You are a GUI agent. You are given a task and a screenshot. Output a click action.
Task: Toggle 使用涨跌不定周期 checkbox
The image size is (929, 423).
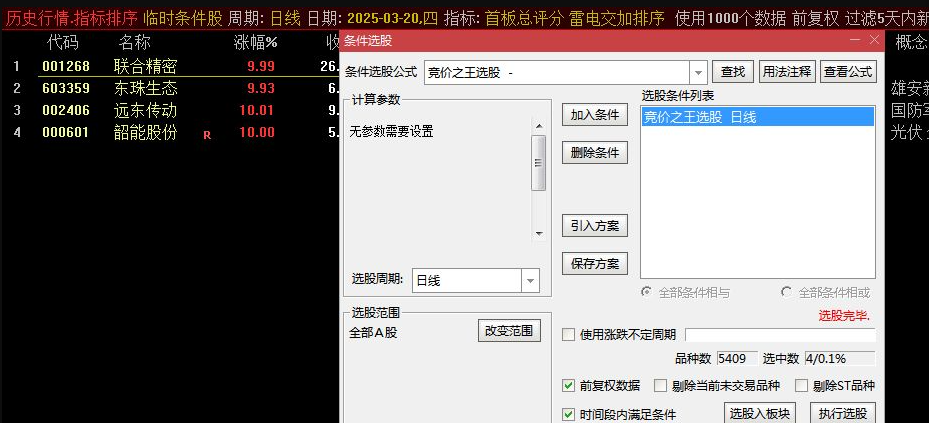click(x=568, y=335)
